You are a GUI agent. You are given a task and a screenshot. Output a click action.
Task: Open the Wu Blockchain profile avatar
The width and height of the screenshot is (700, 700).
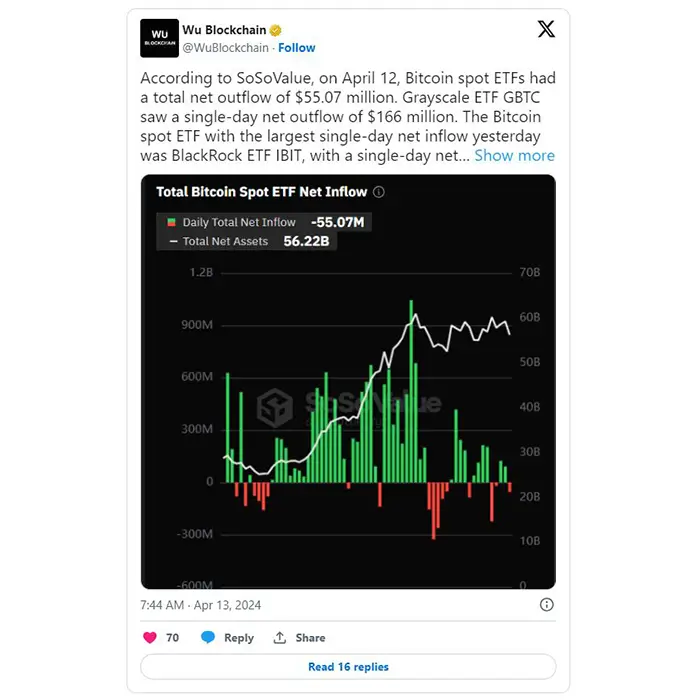(159, 38)
